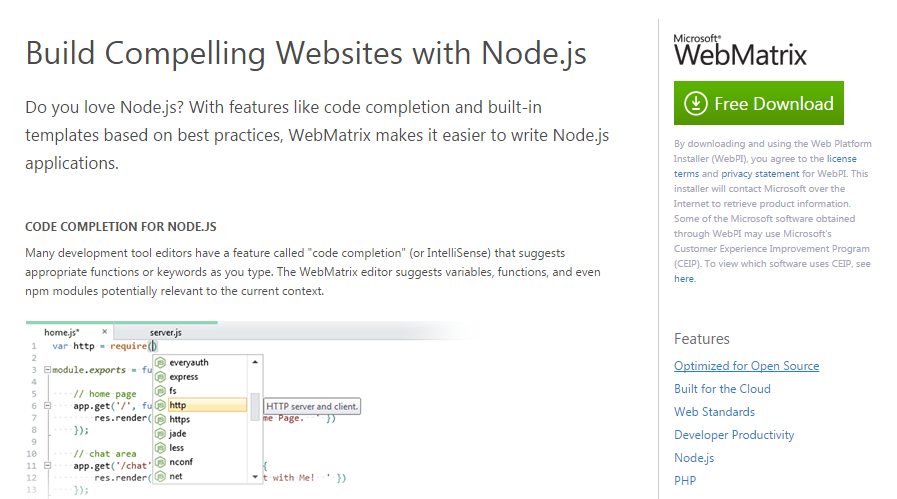Click the Free Download button
This screenshot has width=897, height=499.
[x=759, y=103]
